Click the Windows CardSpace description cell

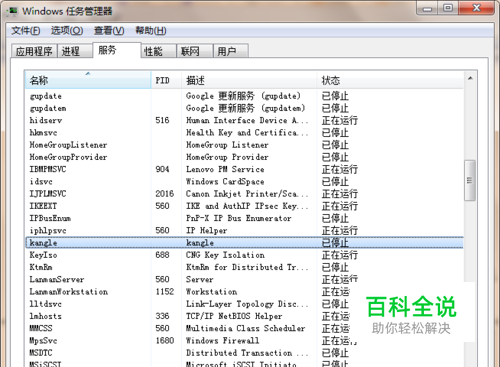(225, 182)
